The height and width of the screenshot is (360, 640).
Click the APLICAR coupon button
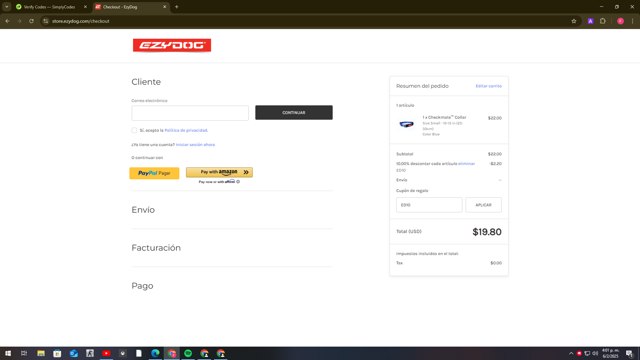coord(484,205)
